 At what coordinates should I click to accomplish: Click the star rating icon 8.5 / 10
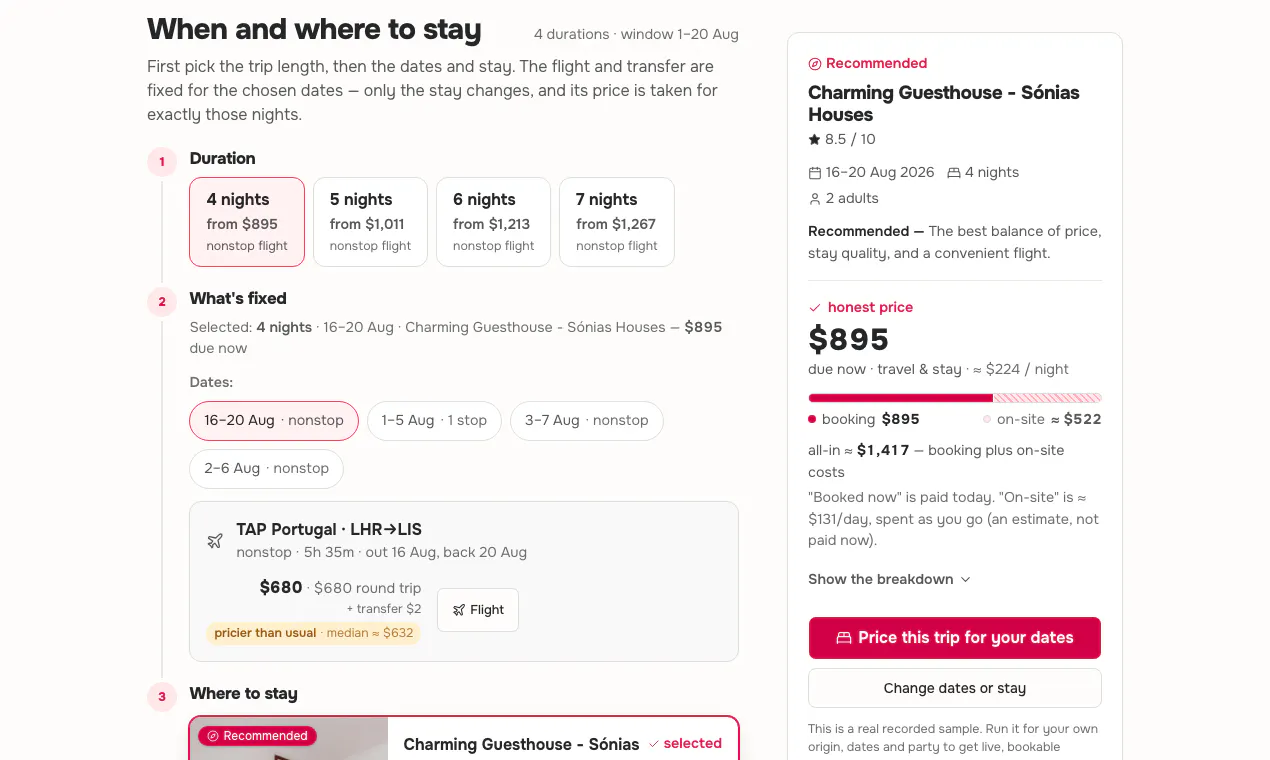[814, 139]
